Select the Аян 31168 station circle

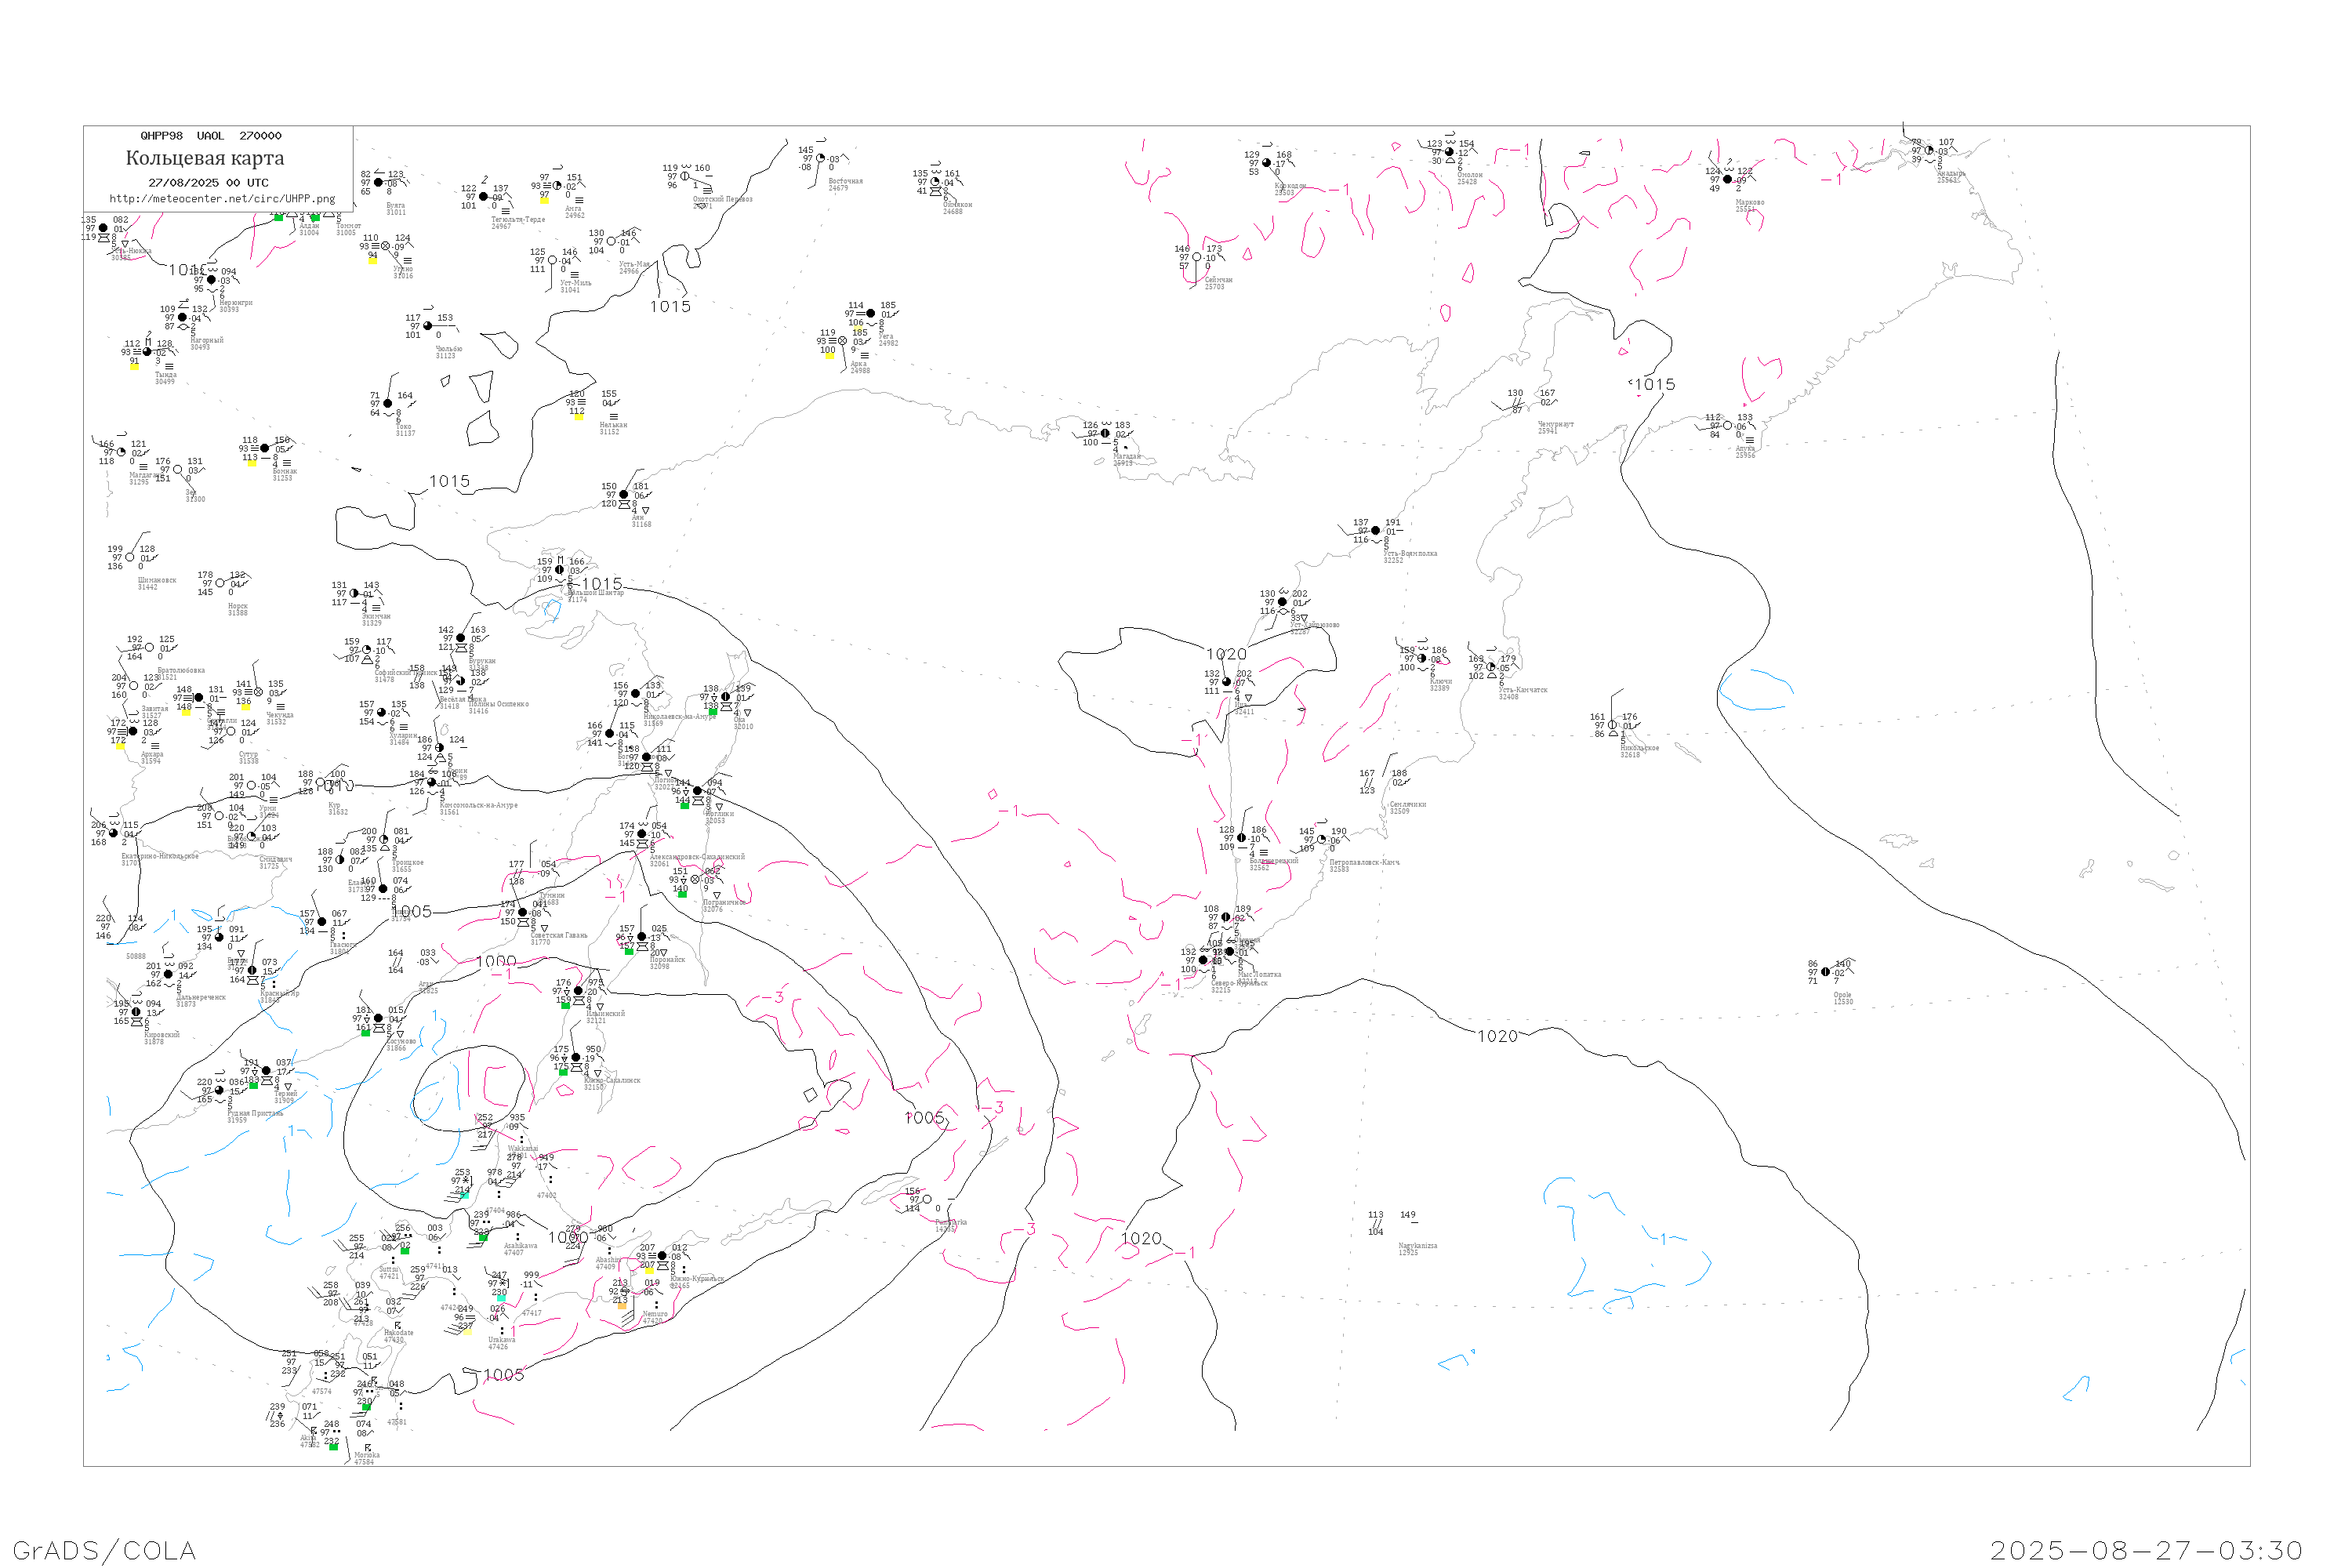click(624, 495)
